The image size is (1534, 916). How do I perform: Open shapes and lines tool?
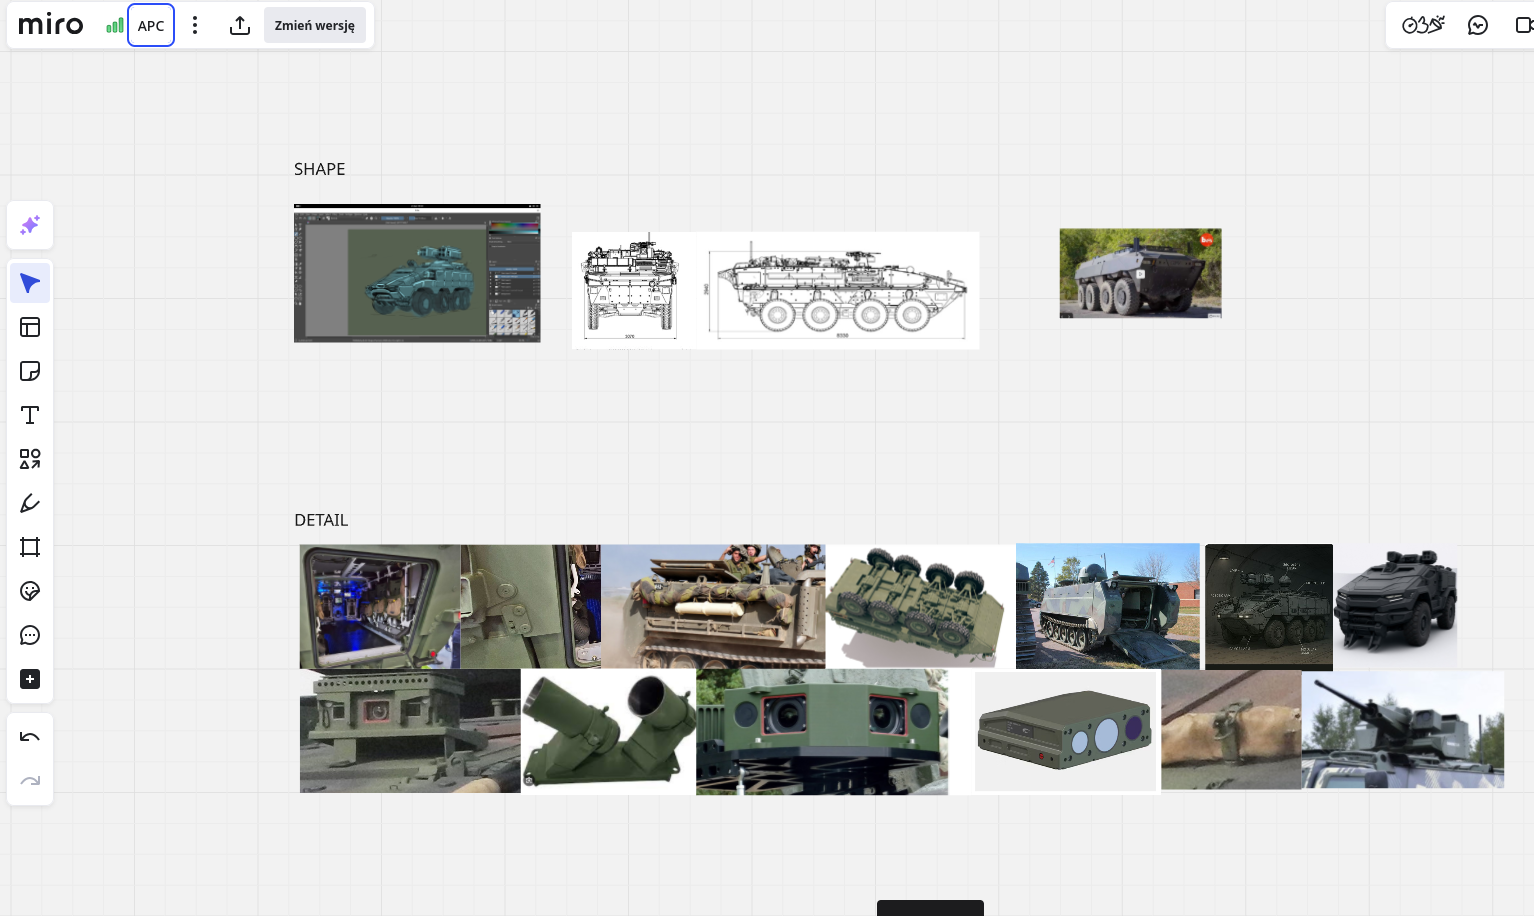click(x=30, y=459)
